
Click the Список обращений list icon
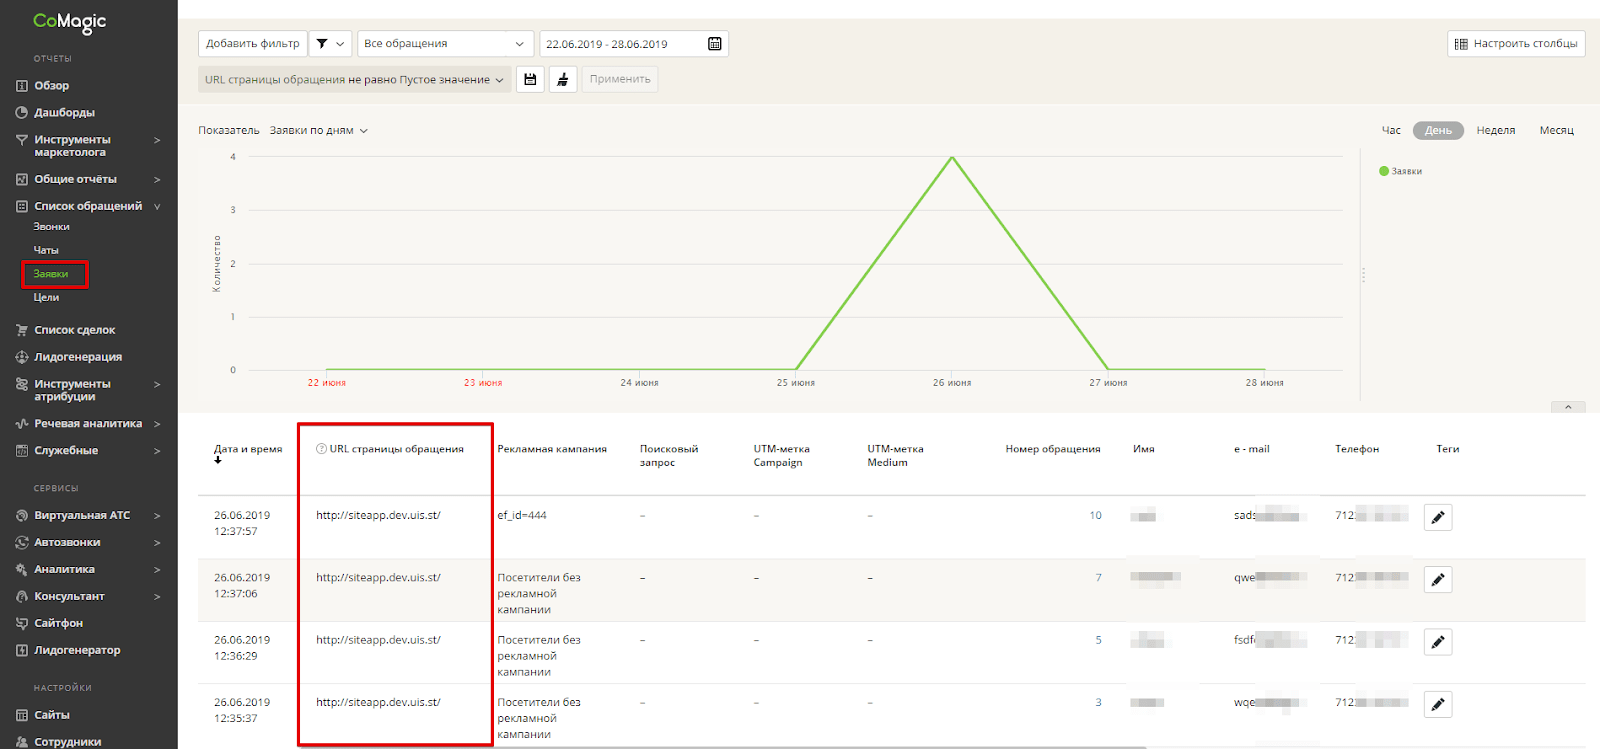pos(21,206)
